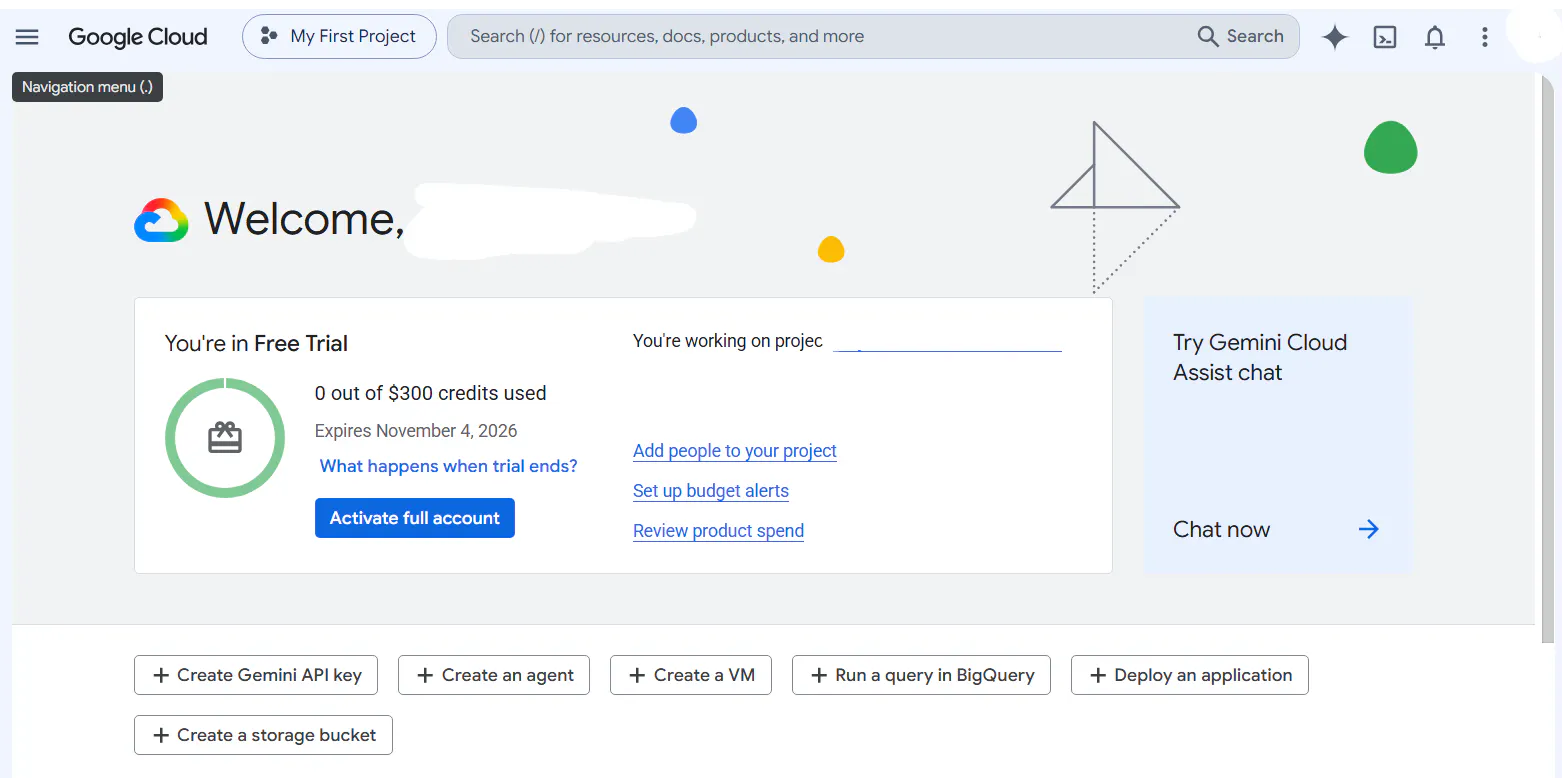The width and height of the screenshot is (1565, 778).
Task: Click Activate full account button
Action: 415,518
